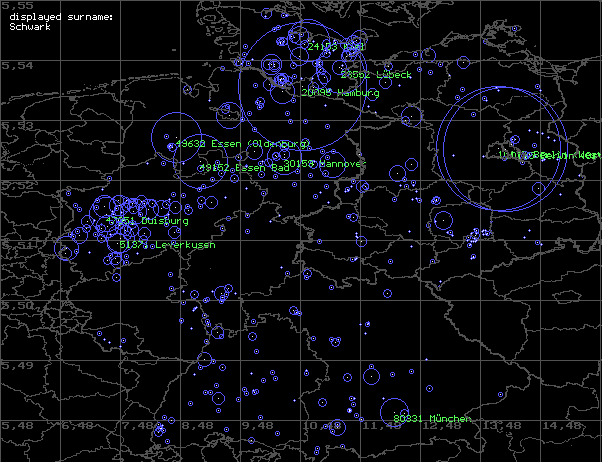
Task: Select the 5,53 latitude axis label
Action: 16,126
